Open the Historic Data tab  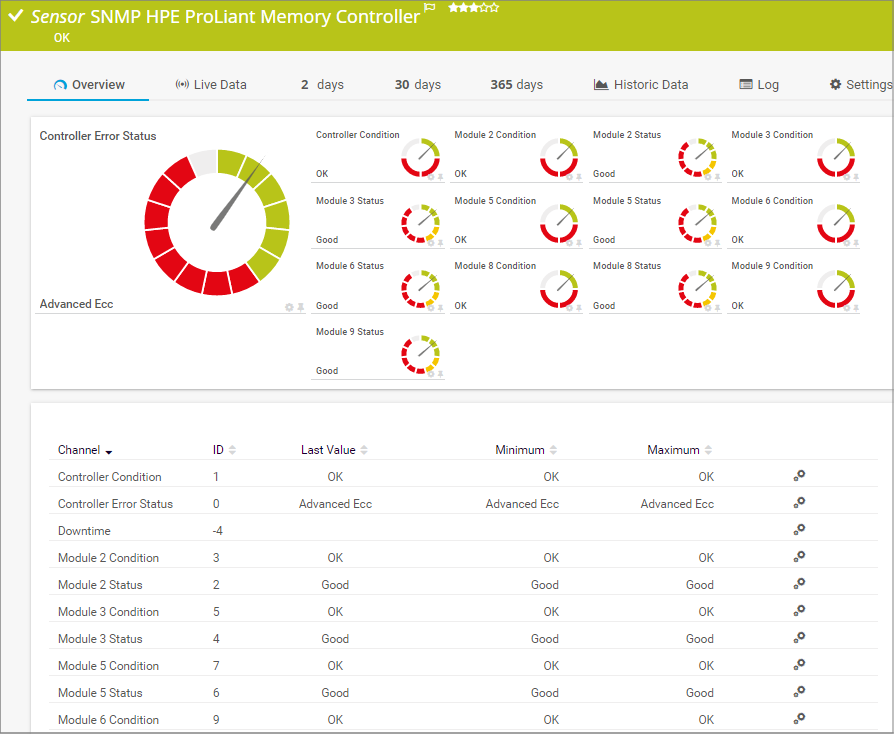tap(641, 85)
